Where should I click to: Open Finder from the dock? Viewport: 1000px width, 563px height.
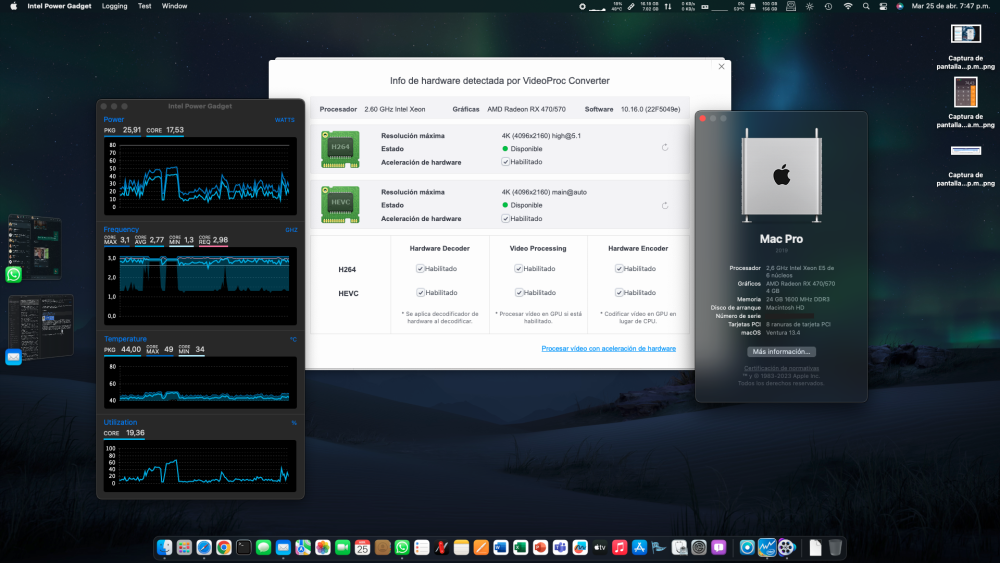click(165, 547)
